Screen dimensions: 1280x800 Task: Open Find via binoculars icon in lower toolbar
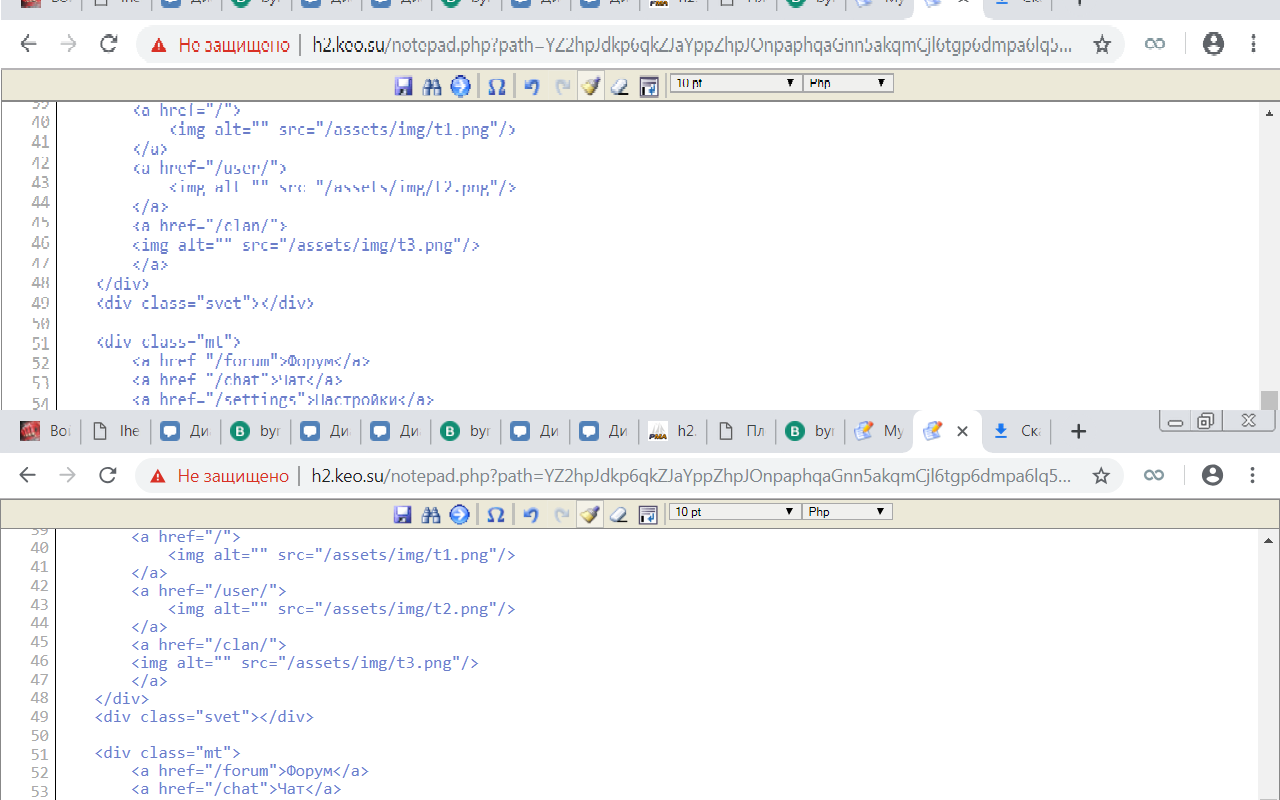pyautogui.click(x=431, y=514)
